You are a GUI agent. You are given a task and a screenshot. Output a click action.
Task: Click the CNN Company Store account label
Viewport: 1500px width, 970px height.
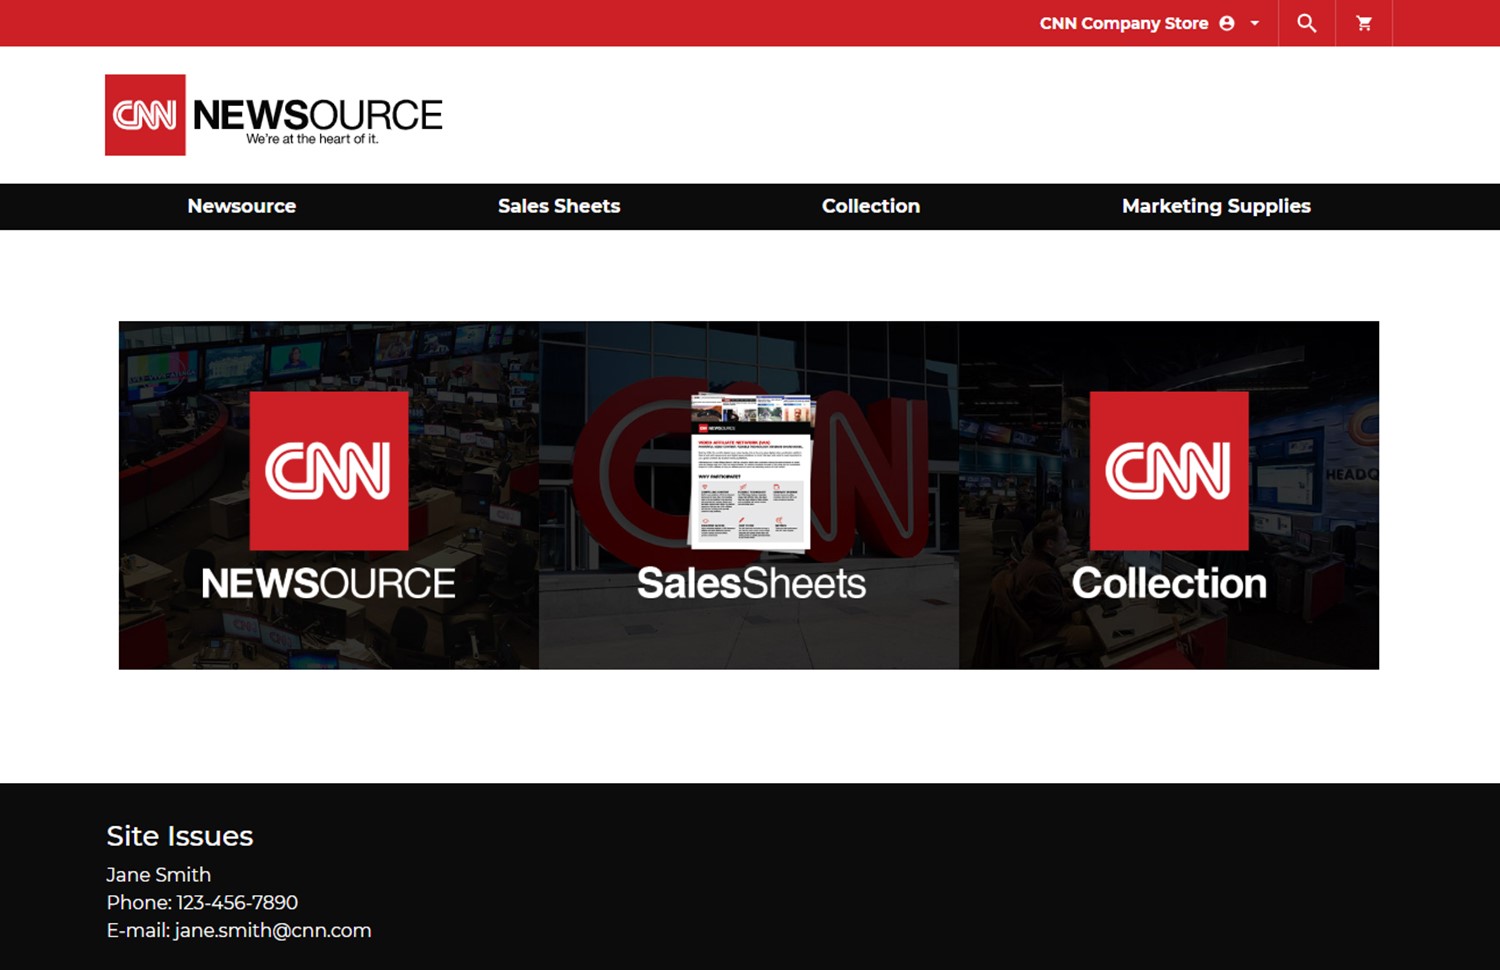click(1124, 23)
